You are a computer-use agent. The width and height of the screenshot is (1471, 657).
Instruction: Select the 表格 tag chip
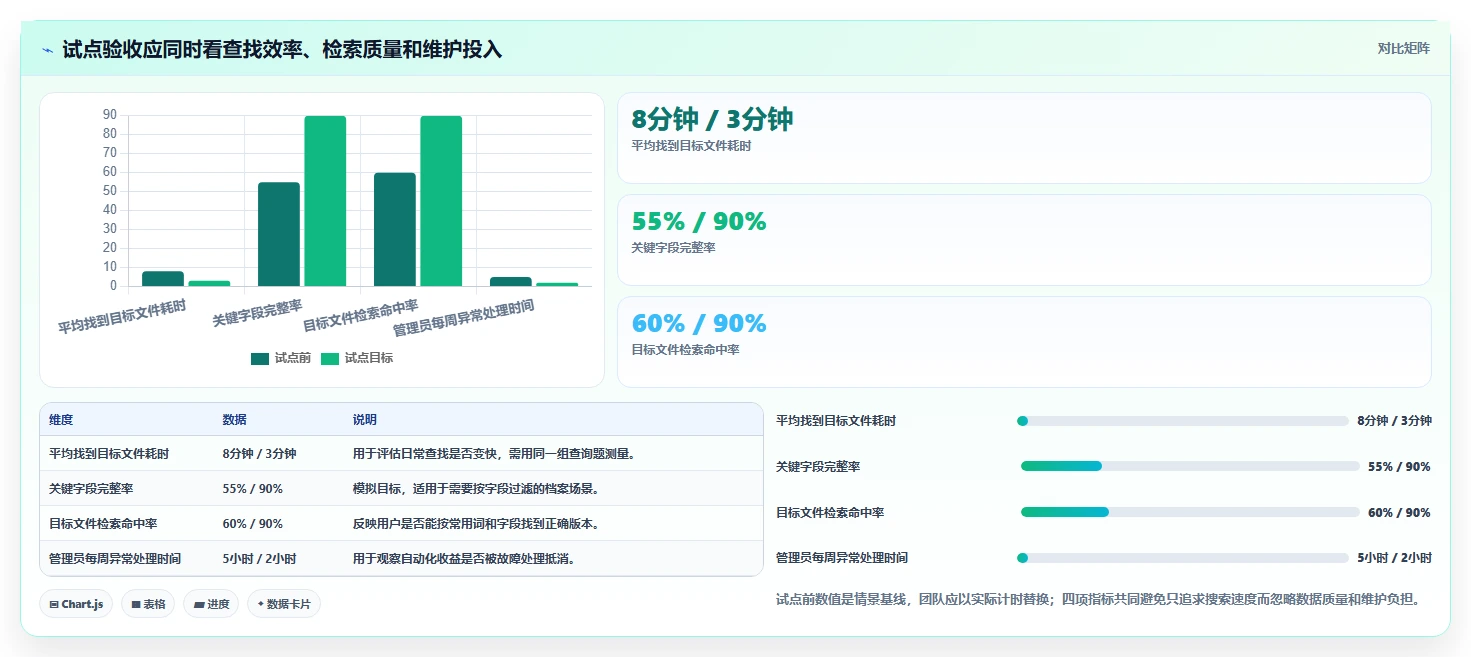pyautogui.click(x=148, y=604)
